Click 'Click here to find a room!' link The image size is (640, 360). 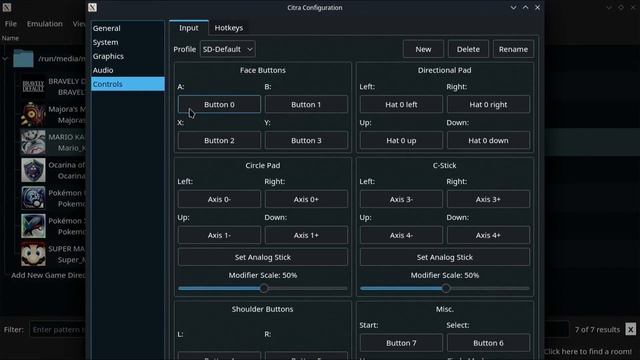tap(588, 351)
